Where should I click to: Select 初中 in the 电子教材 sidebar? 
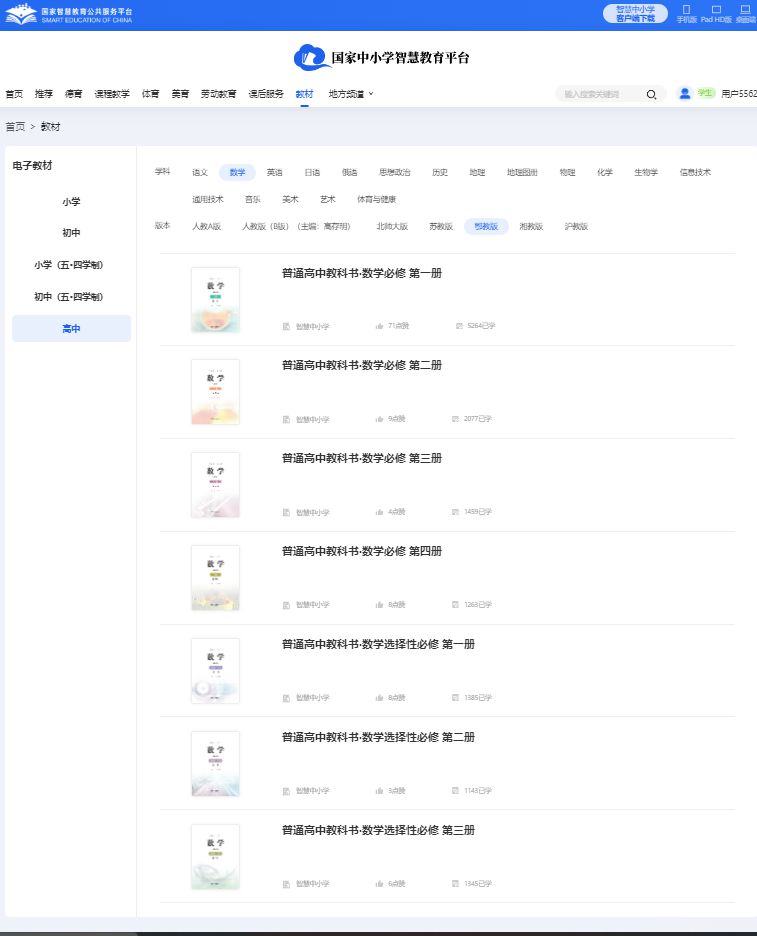[71, 233]
